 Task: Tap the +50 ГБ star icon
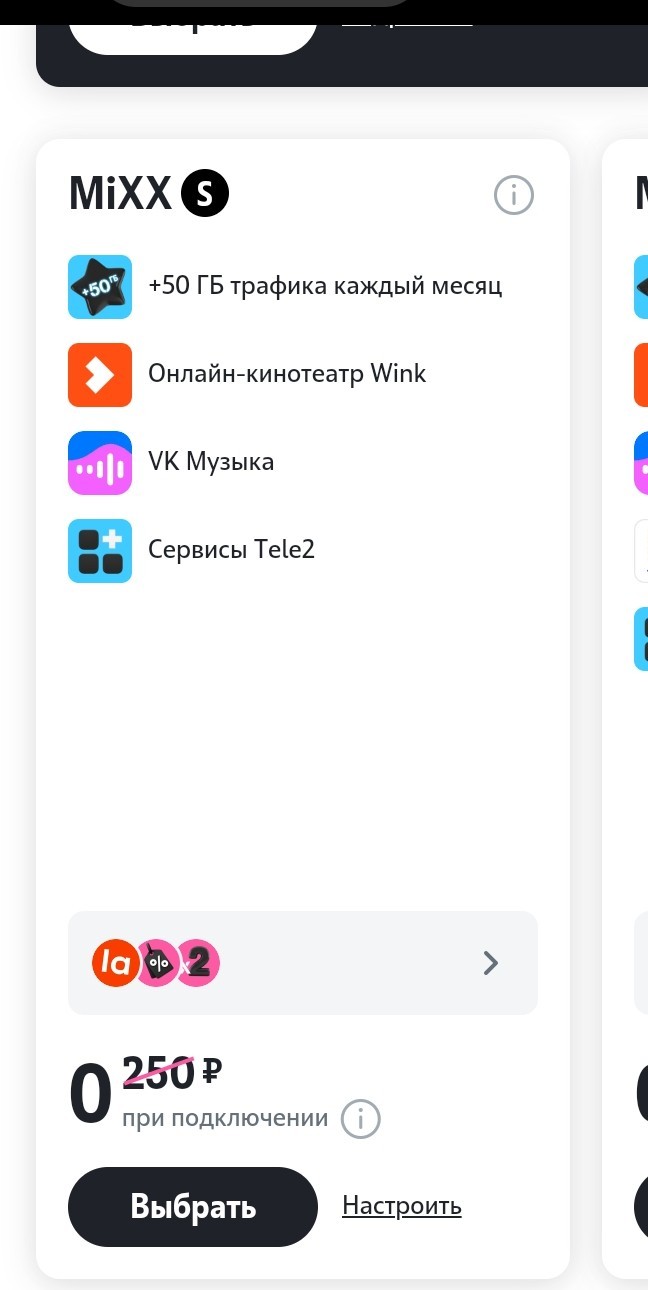(100, 287)
